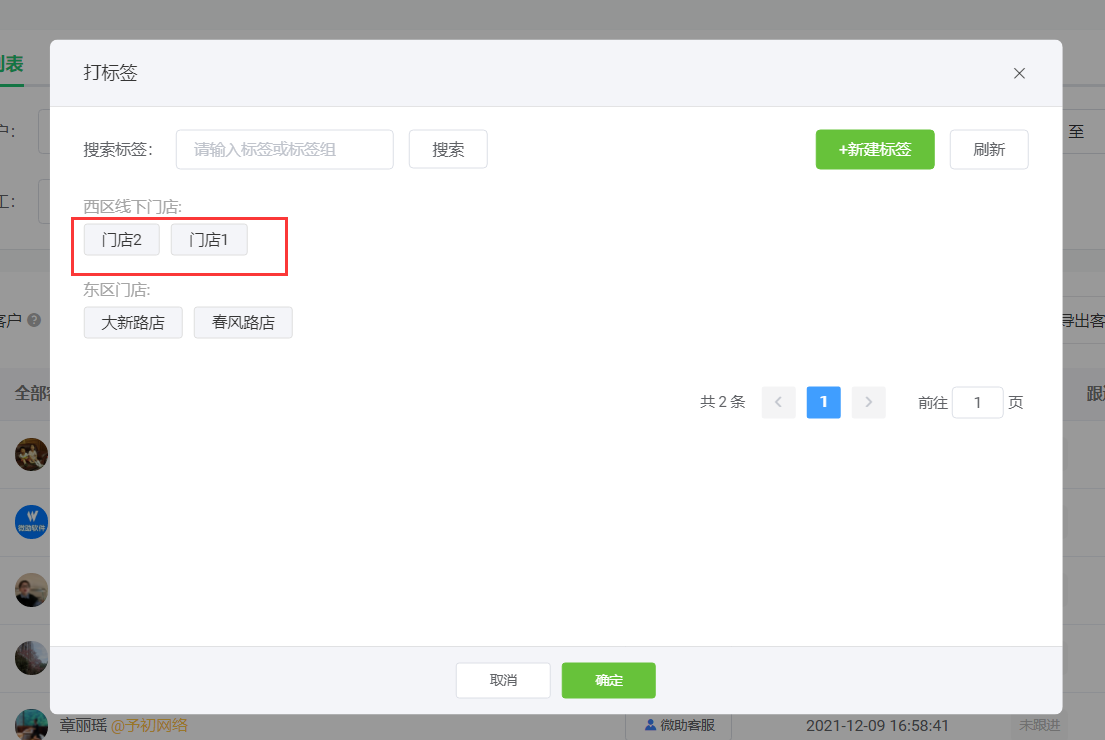
Task: Select the 门店1 tag
Action: [x=209, y=240]
